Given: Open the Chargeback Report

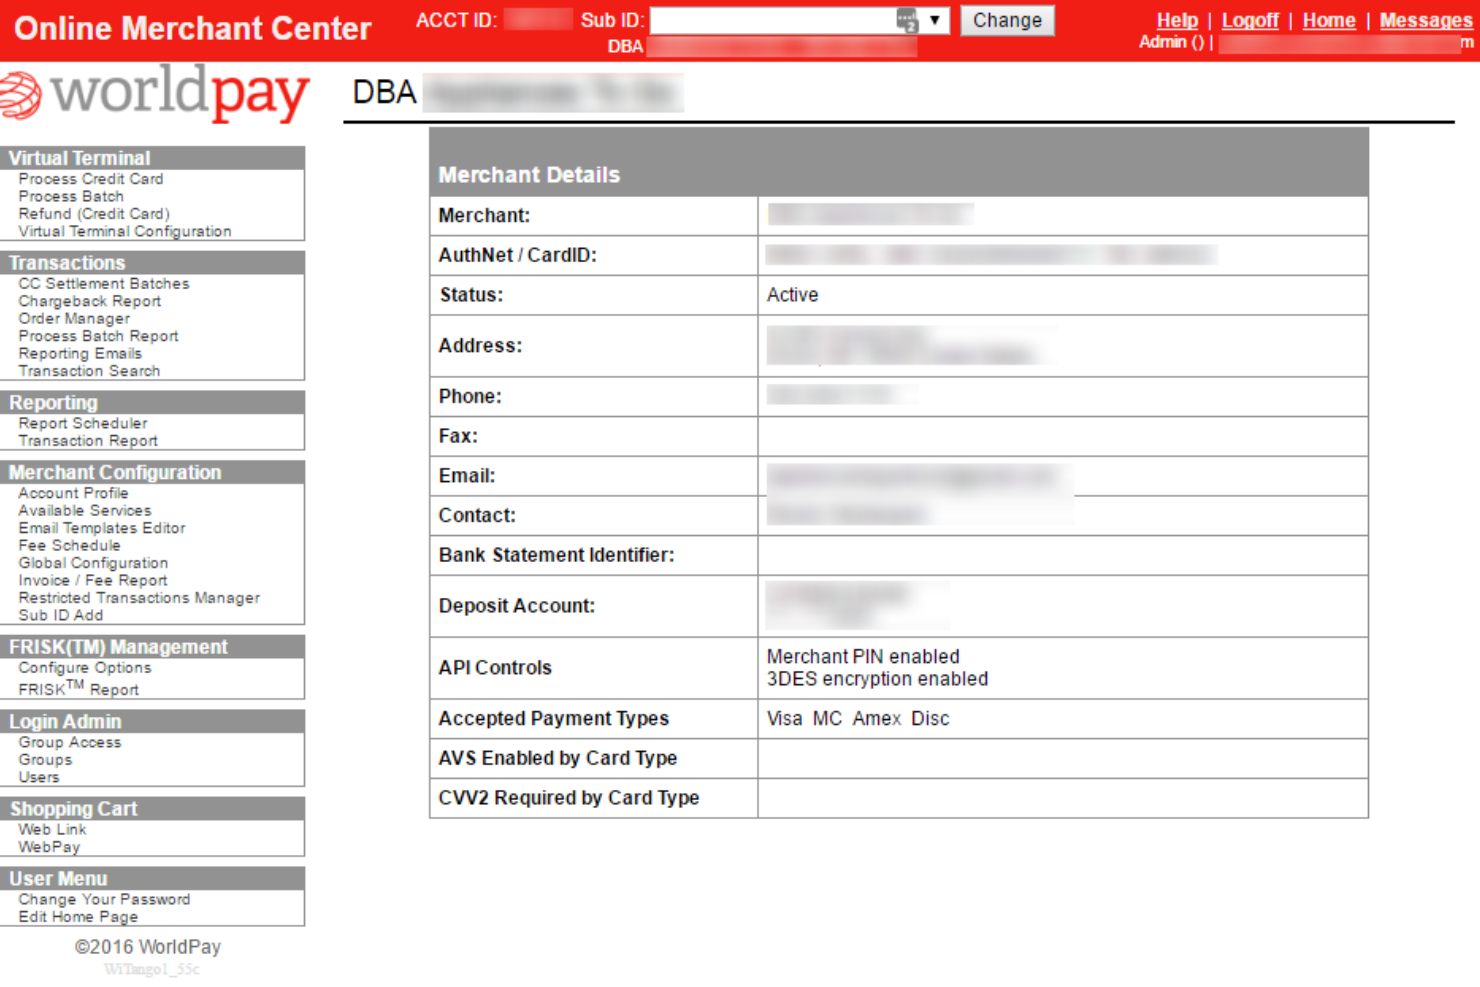Looking at the screenshot, I should click(x=90, y=301).
